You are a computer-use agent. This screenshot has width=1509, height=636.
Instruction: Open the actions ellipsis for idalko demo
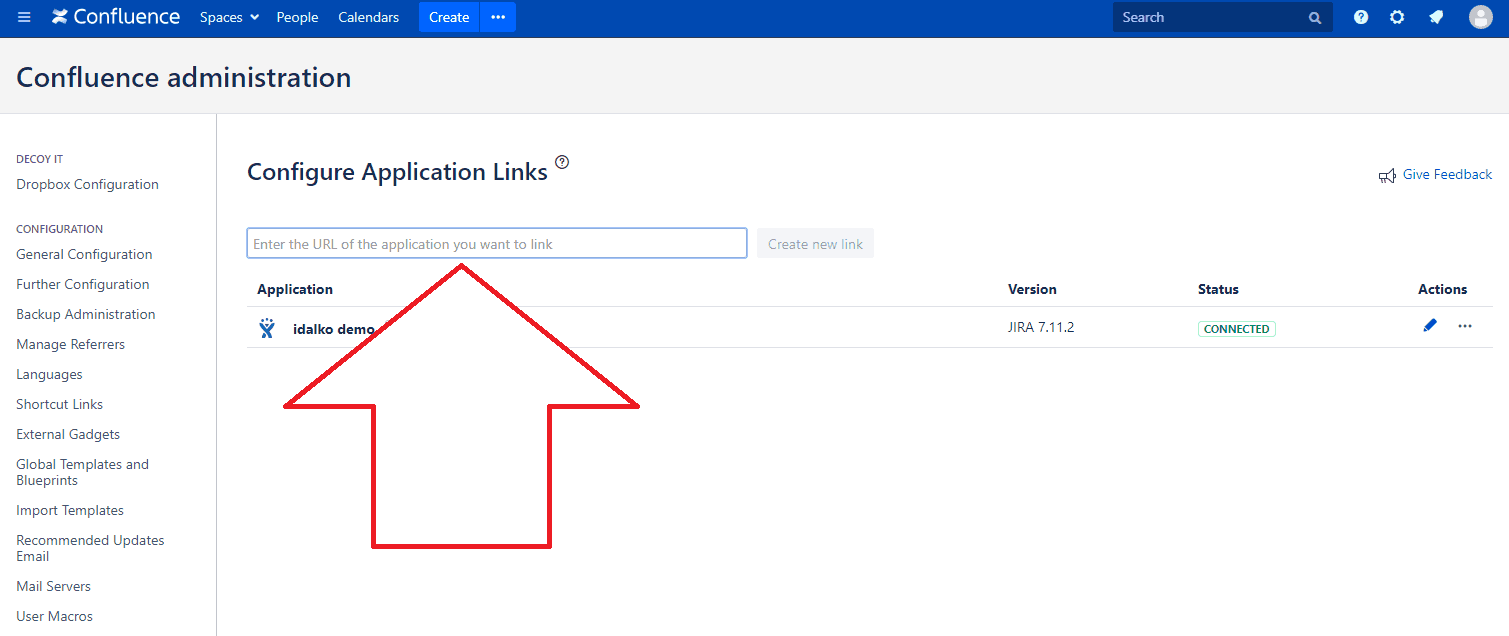coord(1464,326)
